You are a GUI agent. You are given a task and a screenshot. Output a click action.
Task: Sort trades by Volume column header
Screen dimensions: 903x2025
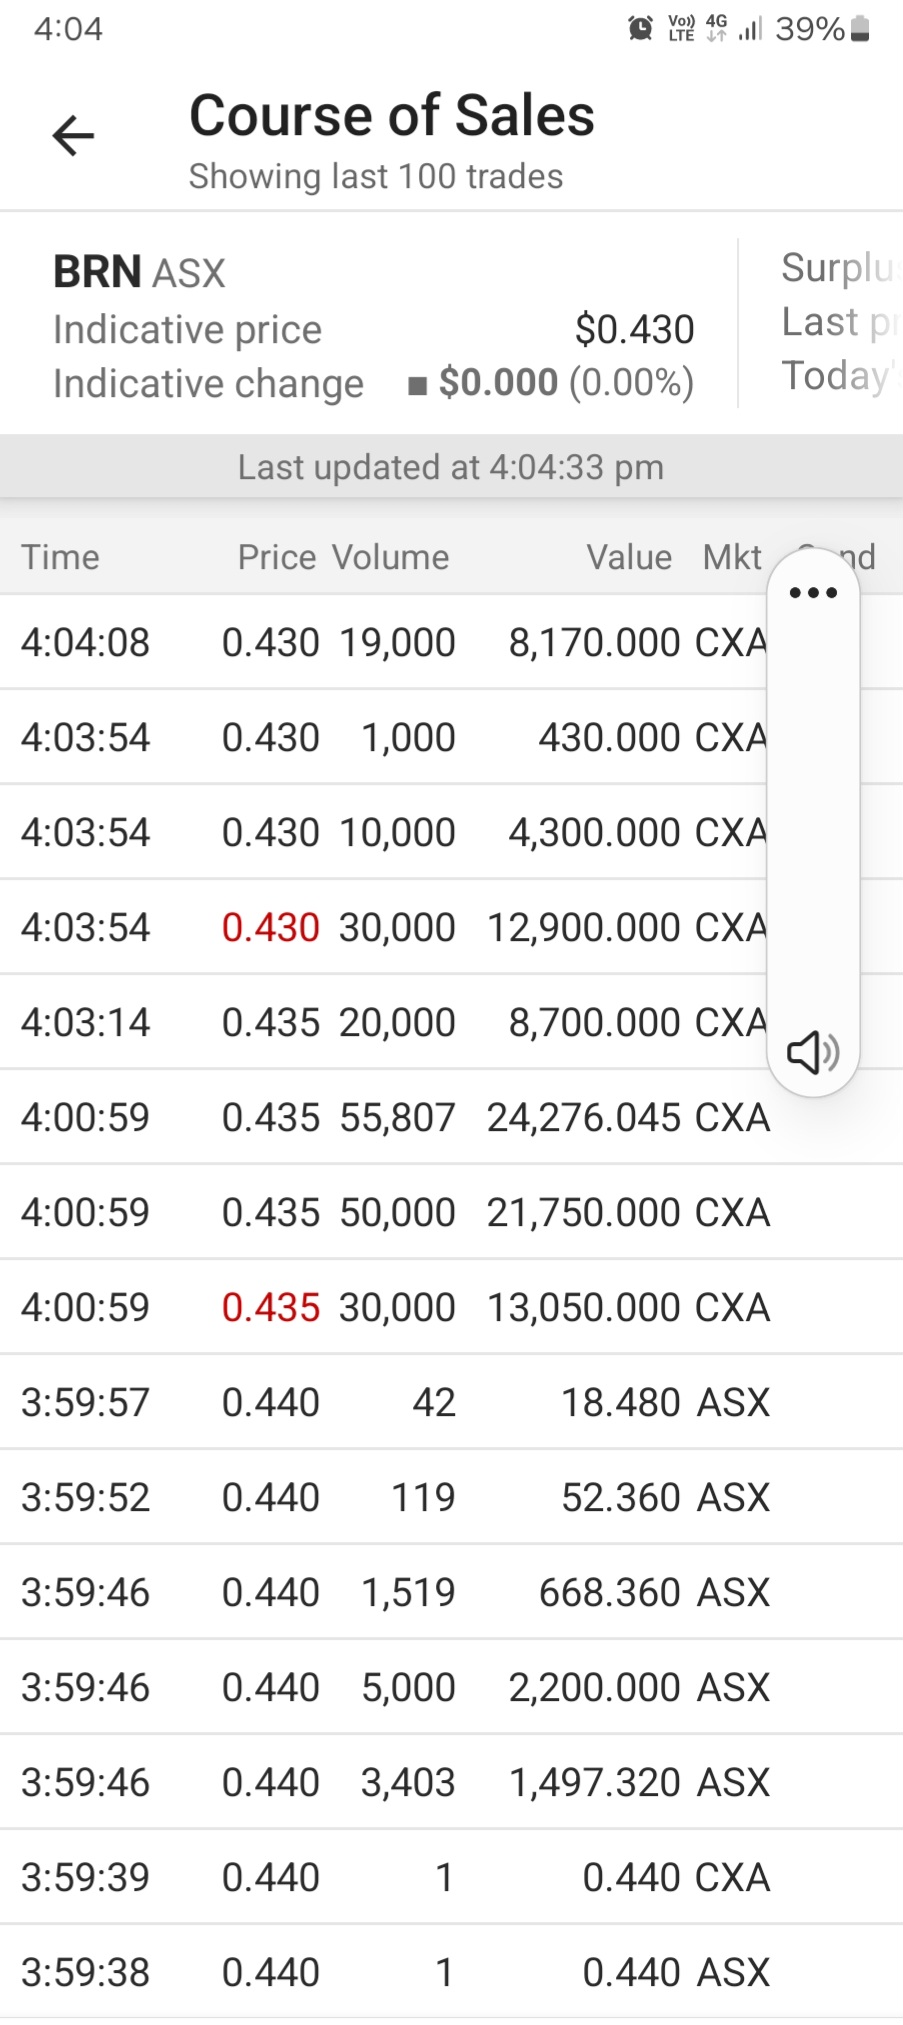tap(391, 557)
